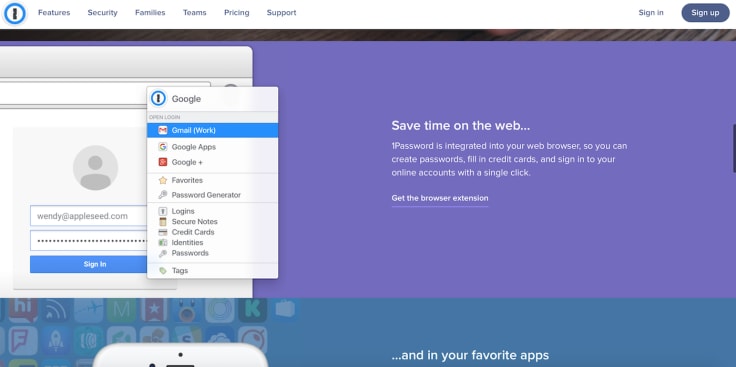Click the wendy@appleseed.com email field
This screenshot has height=367, width=736.
[89, 216]
